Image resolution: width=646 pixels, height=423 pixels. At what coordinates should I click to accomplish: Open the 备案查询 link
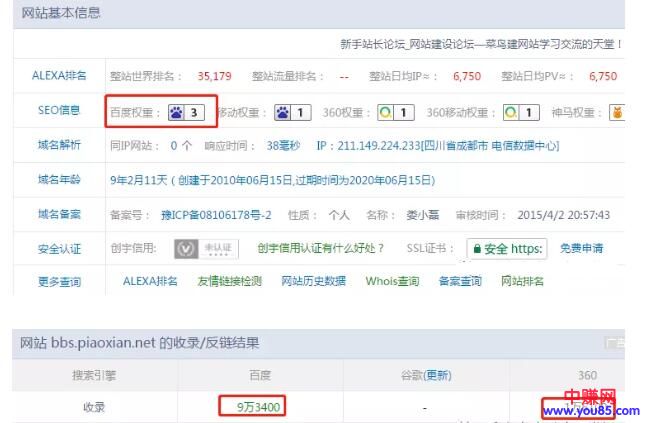(x=460, y=281)
